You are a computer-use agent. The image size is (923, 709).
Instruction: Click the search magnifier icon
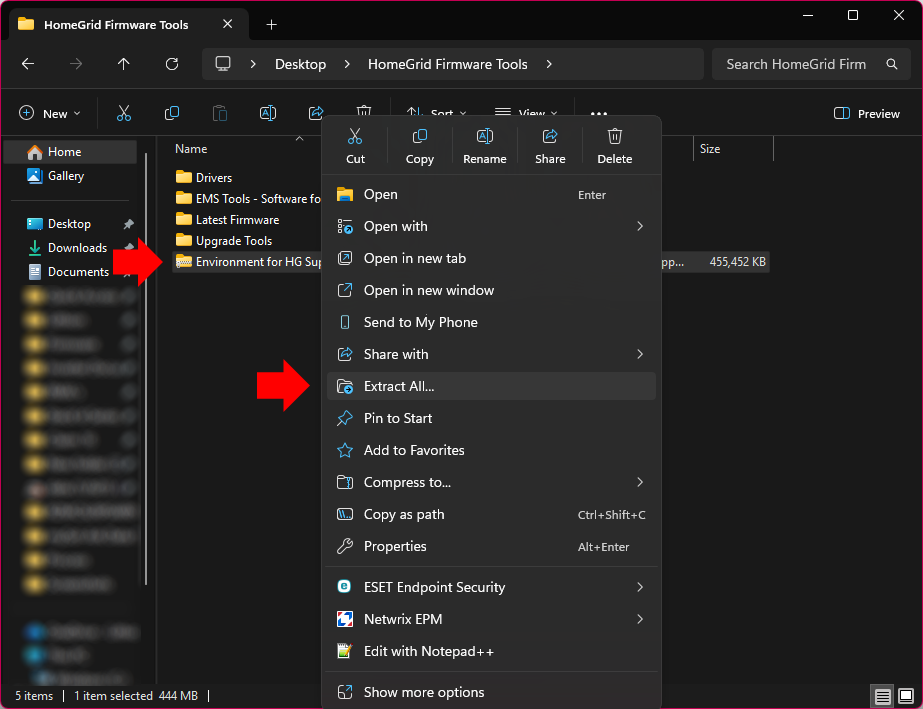892,64
